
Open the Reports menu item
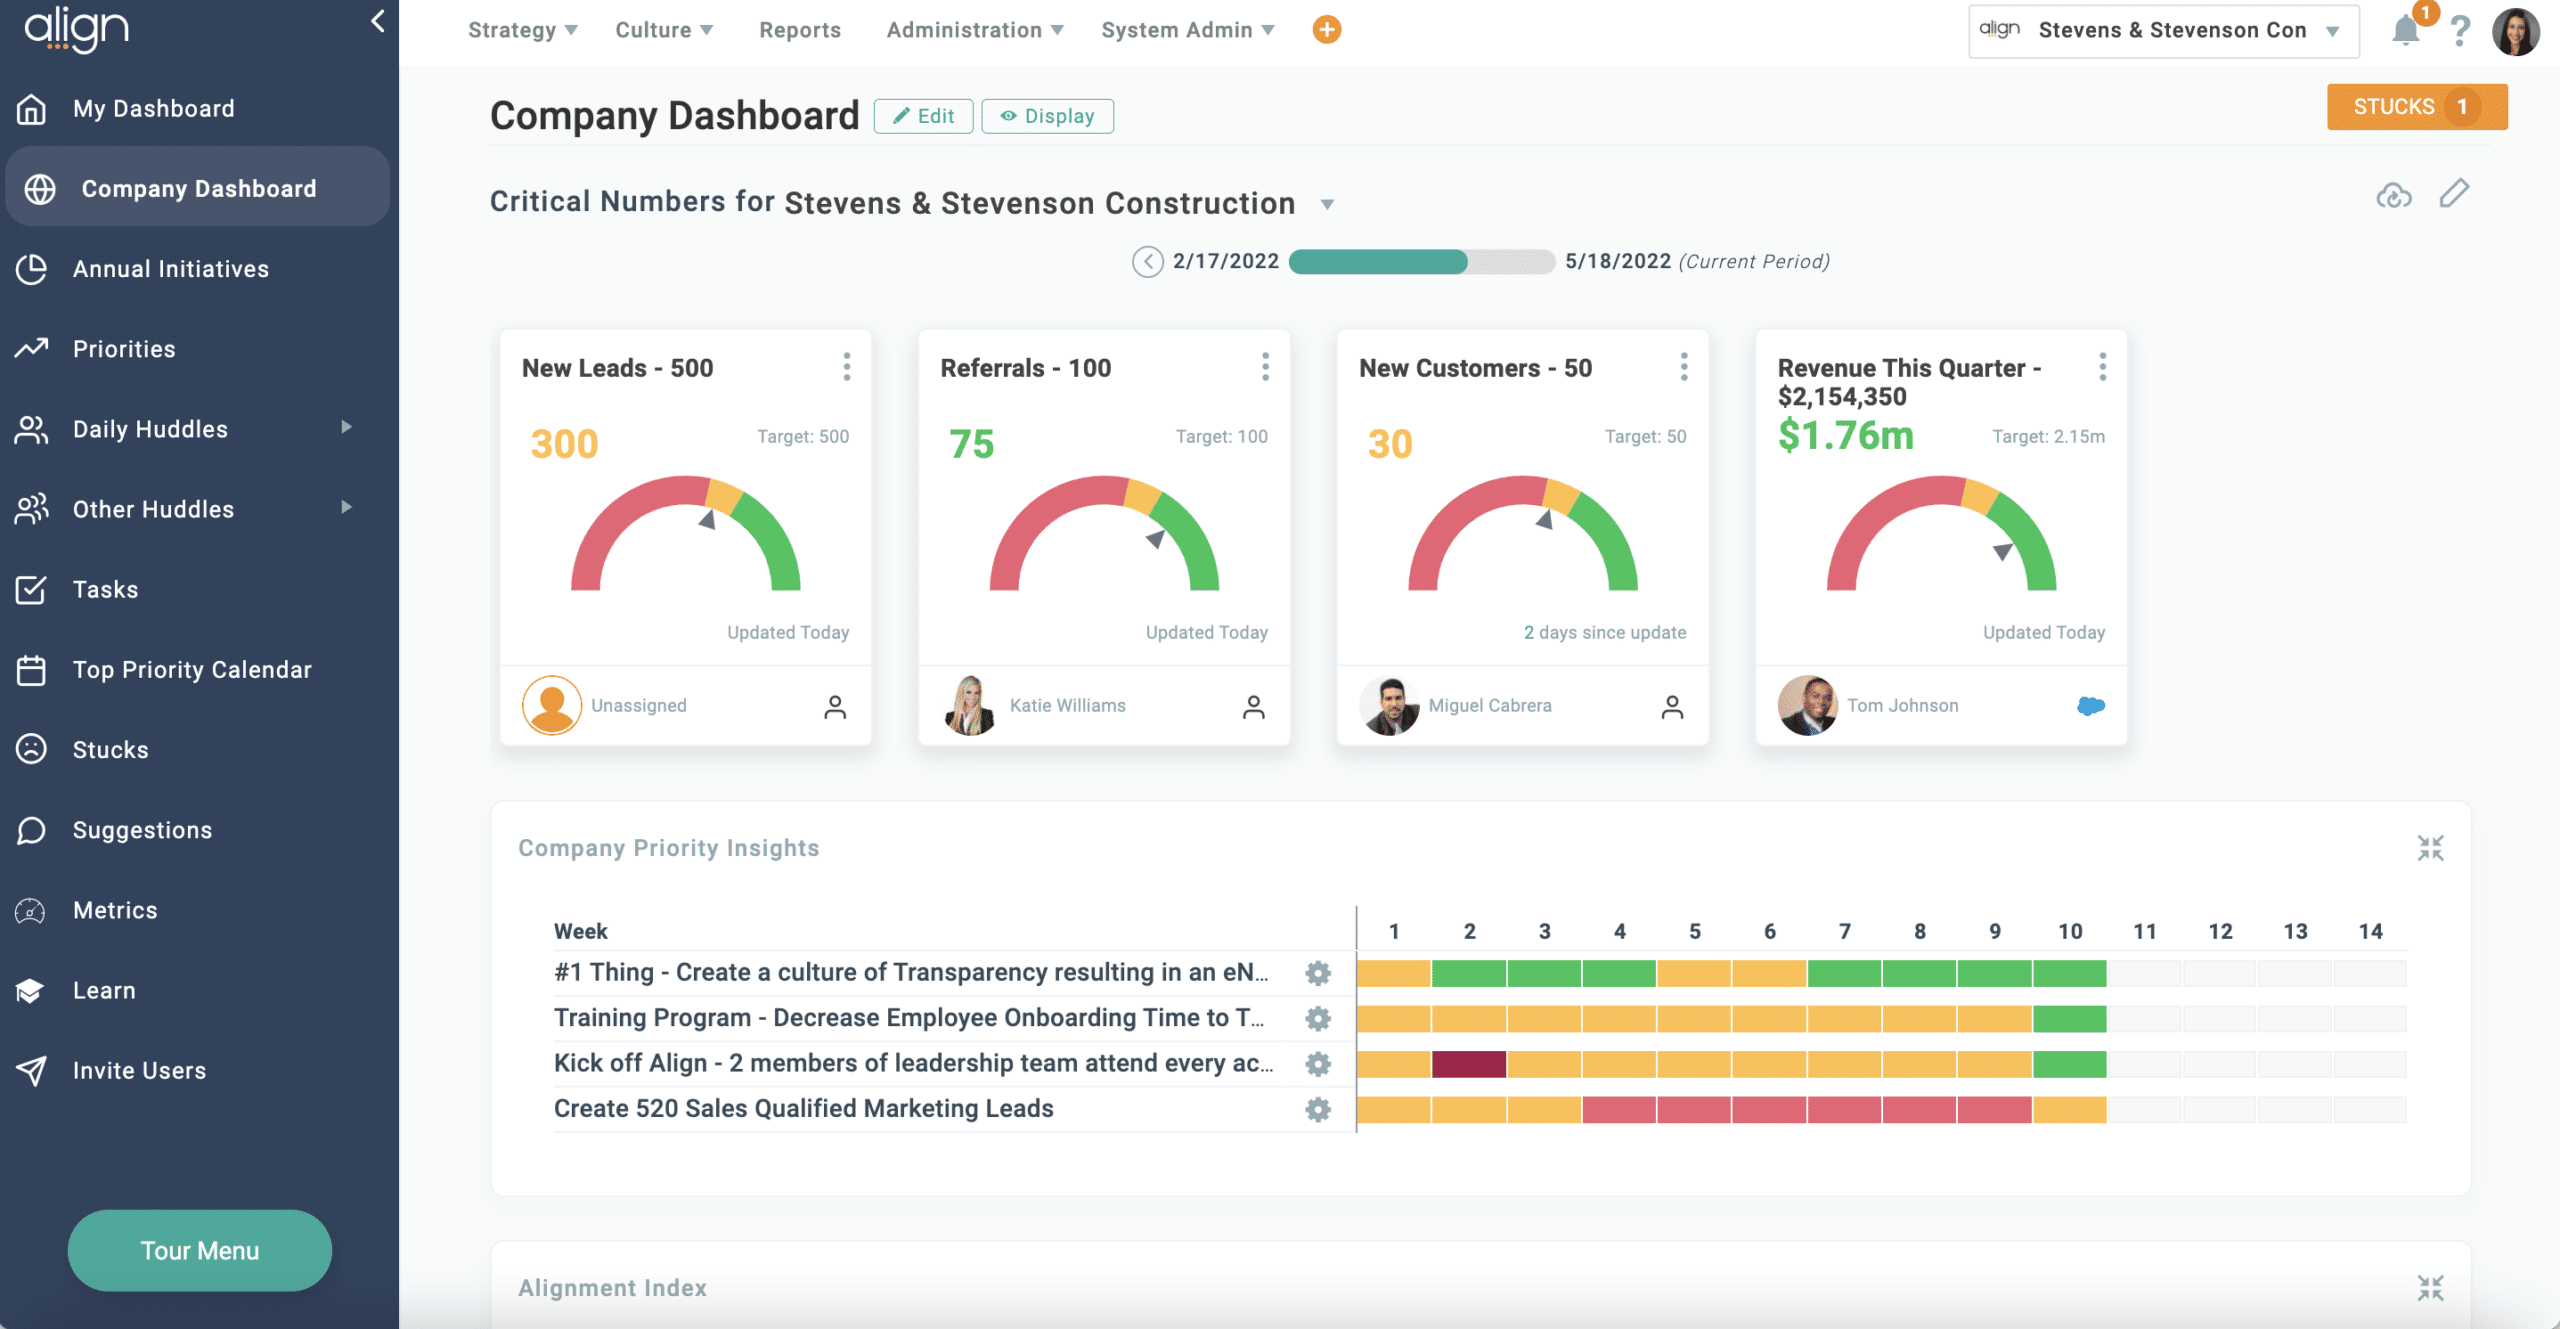coord(799,30)
